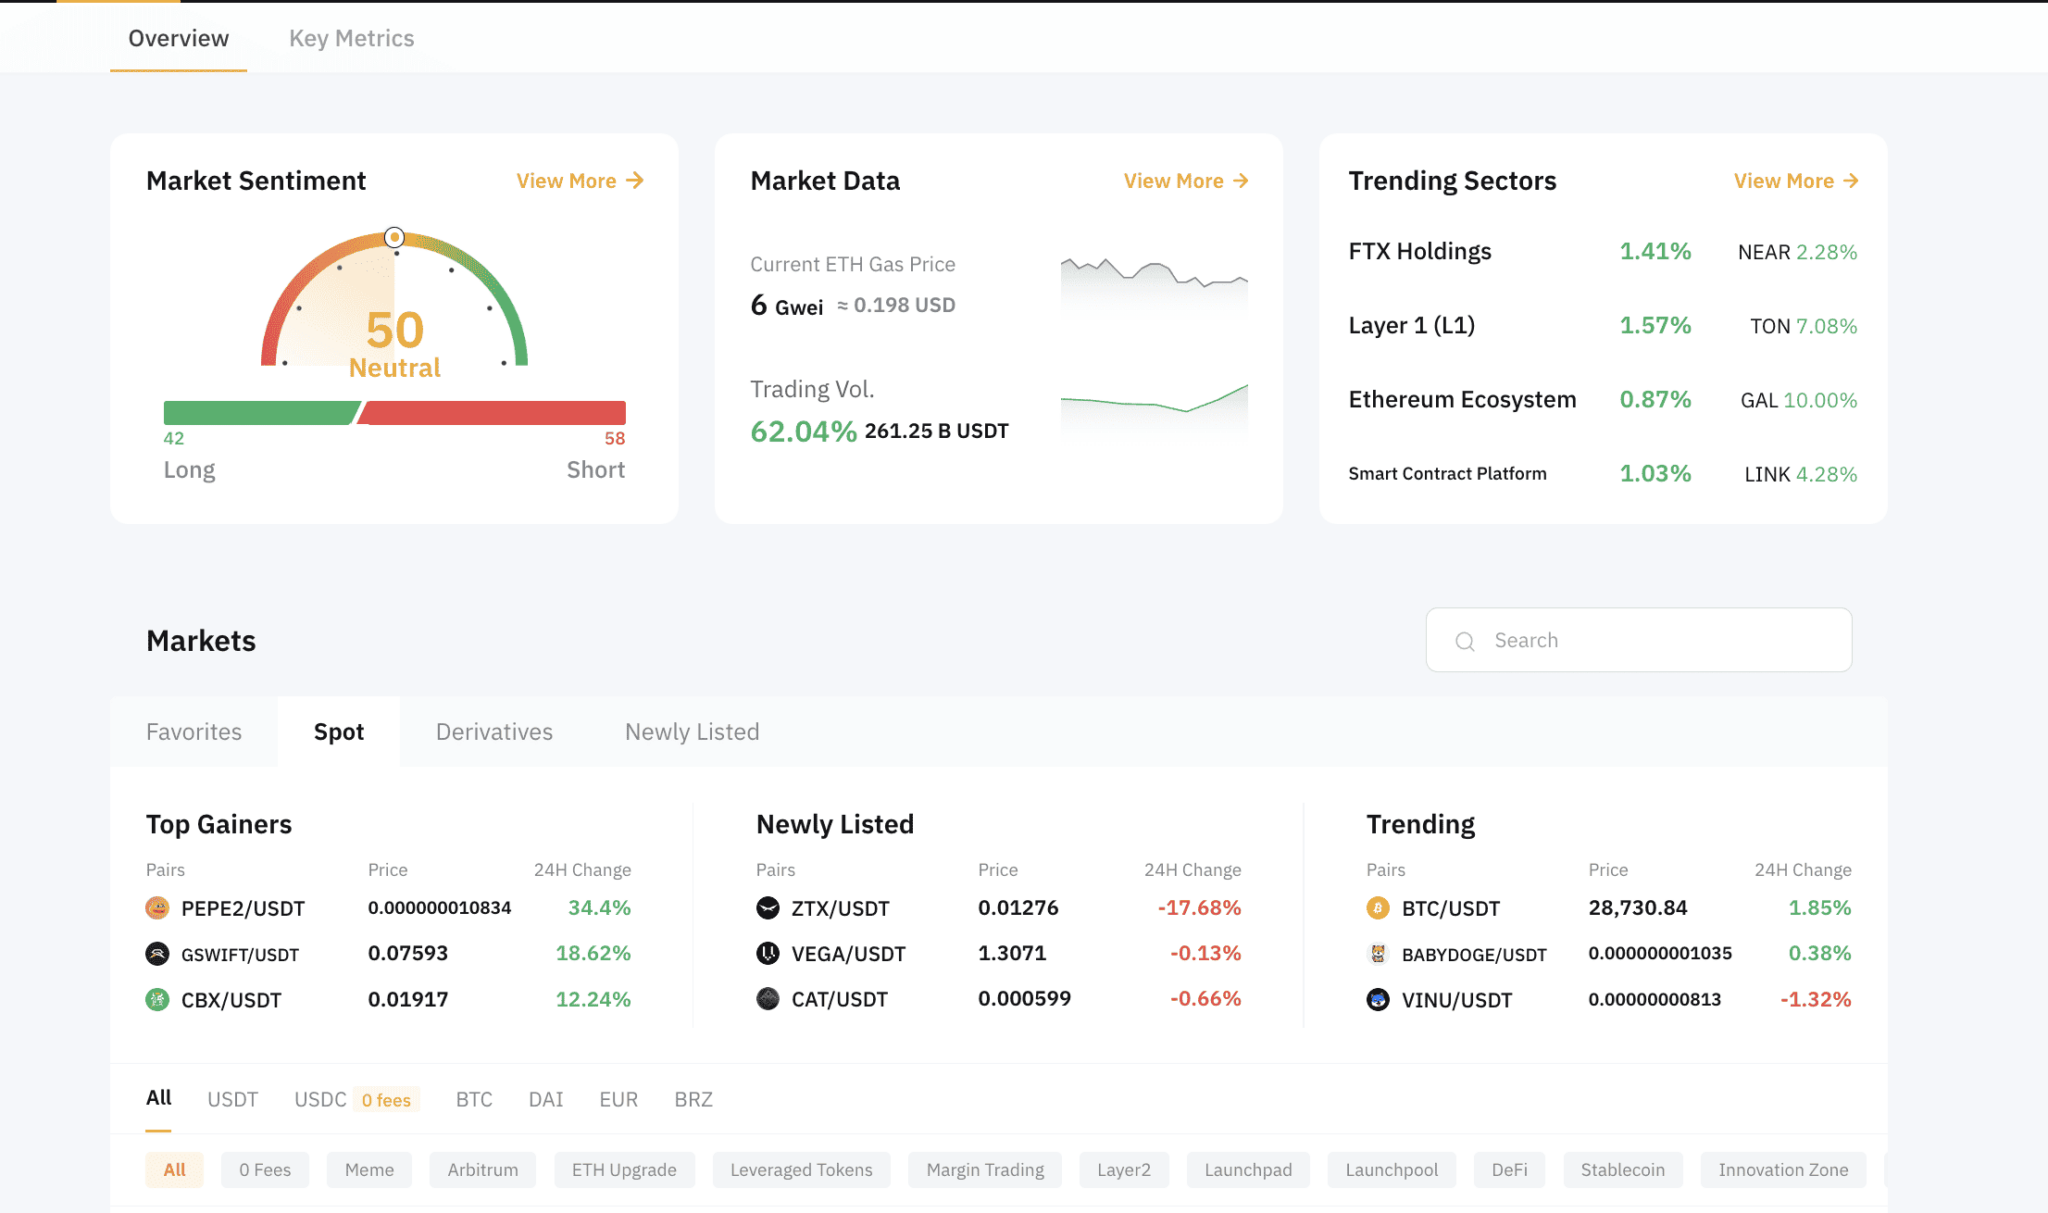2048x1213 pixels.
Task: Click the Bitcoin BTC/USDT icon
Action: (1378, 908)
